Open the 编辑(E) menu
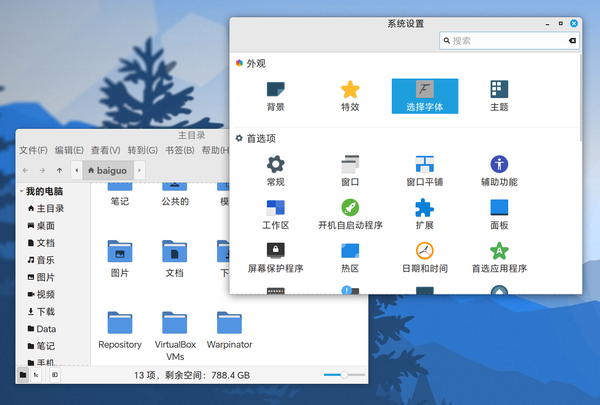Image resolution: width=600 pixels, height=405 pixels. pyautogui.click(x=69, y=150)
